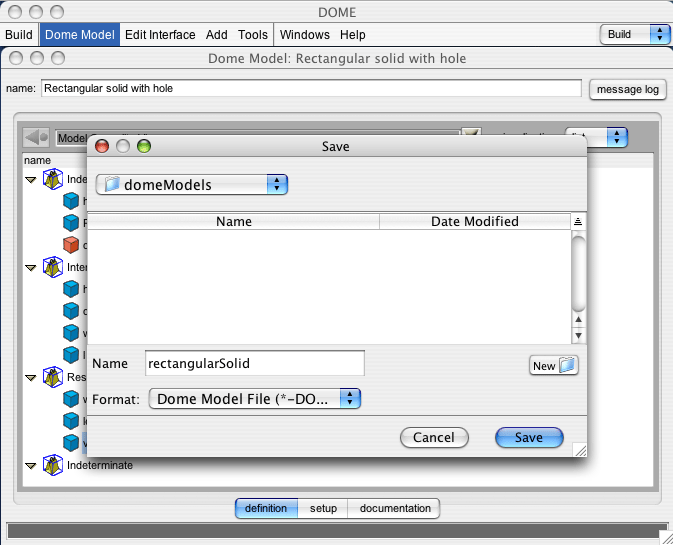
Task: Click the Cancel button in the dialog
Action: [434, 437]
